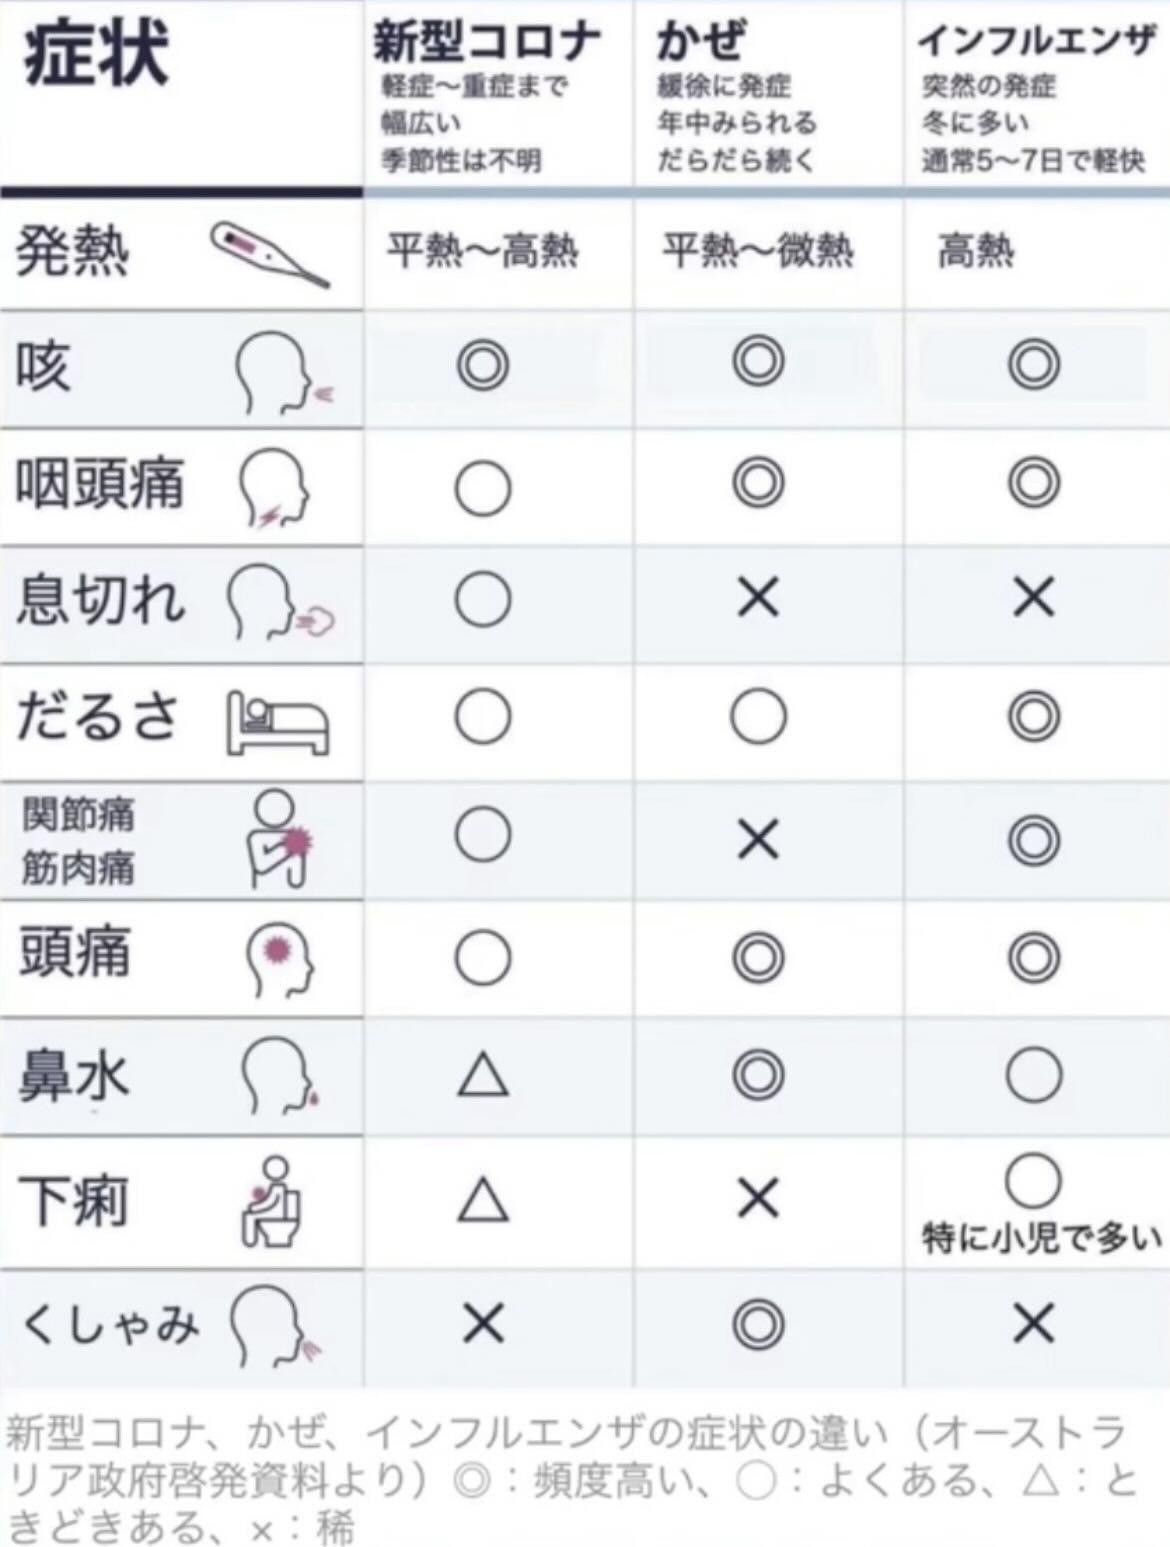Image resolution: width=1170 pixels, height=1547 pixels.
Task: Select the かぜ column header
Action: (x=701, y=42)
